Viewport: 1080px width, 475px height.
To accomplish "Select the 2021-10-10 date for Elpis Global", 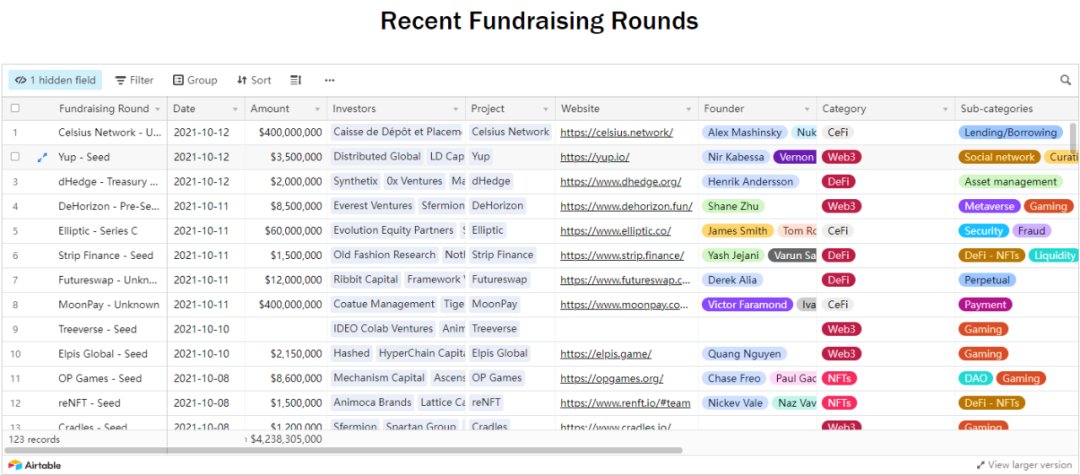I will pos(206,354).
